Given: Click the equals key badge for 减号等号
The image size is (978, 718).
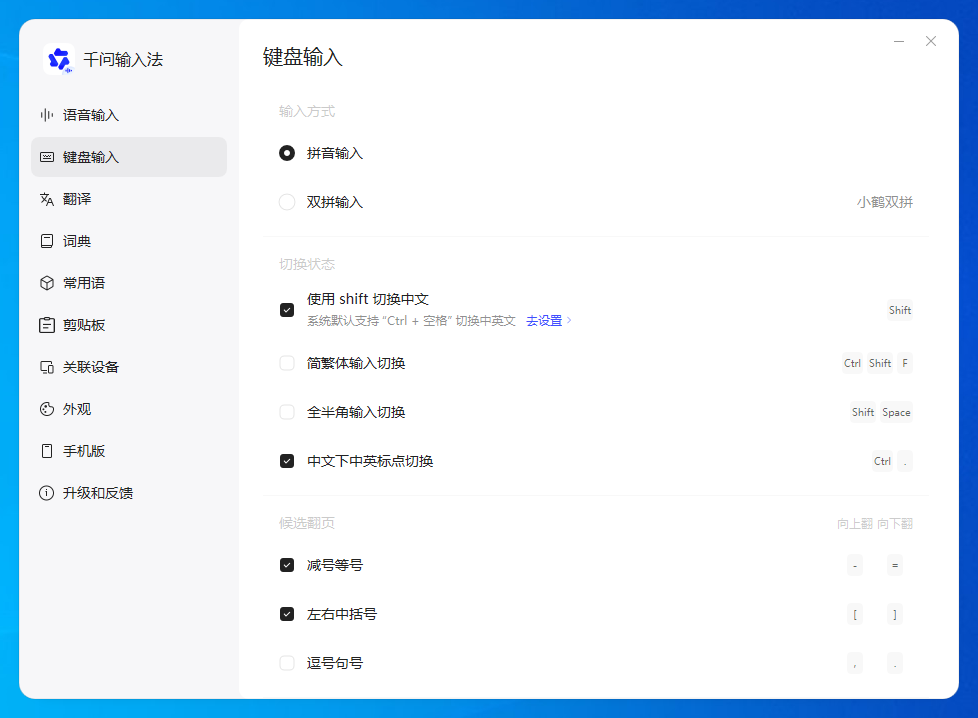Looking at the screenshot, I should [895, 565].
